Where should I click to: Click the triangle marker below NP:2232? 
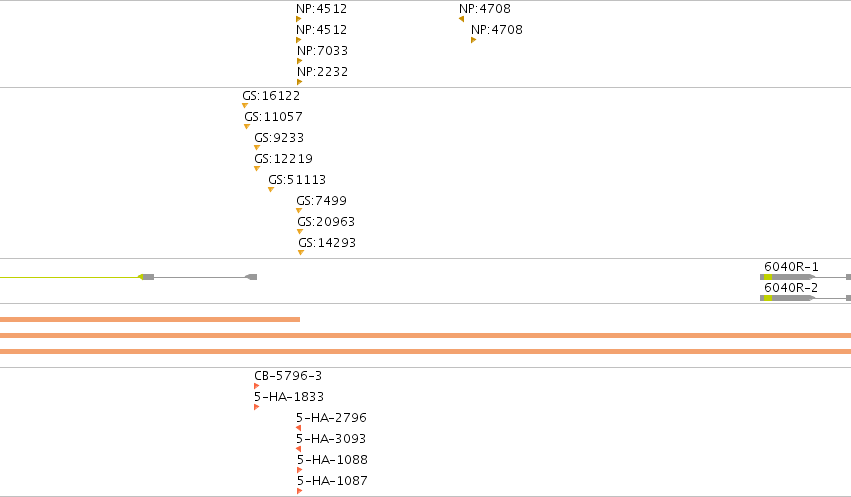[x=300, y=82]
